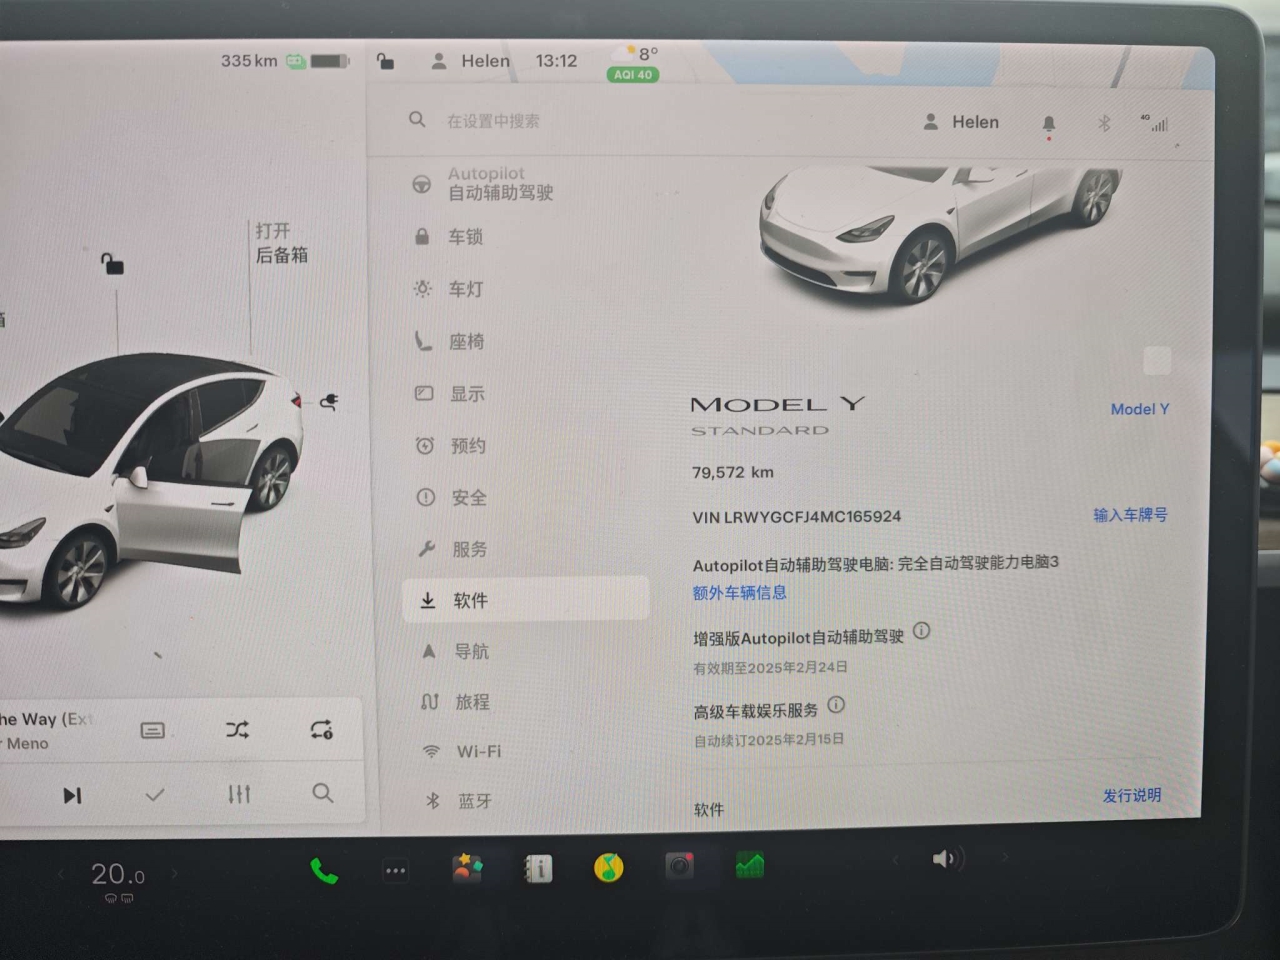Select the 软件 software menu item
Viewport: 1280px width, 960px height.
[x=526, y=600]
